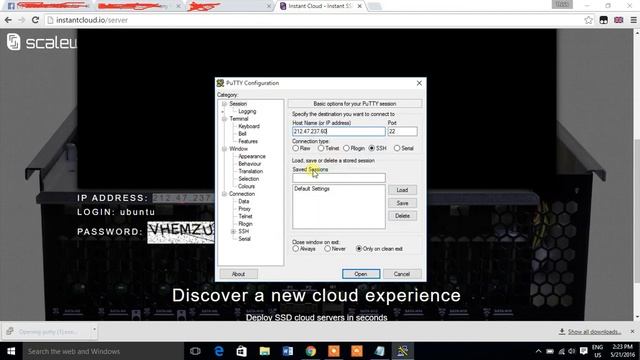Select Logging in category tree
The width and height of the screenshot is (640, 360).
247,111
